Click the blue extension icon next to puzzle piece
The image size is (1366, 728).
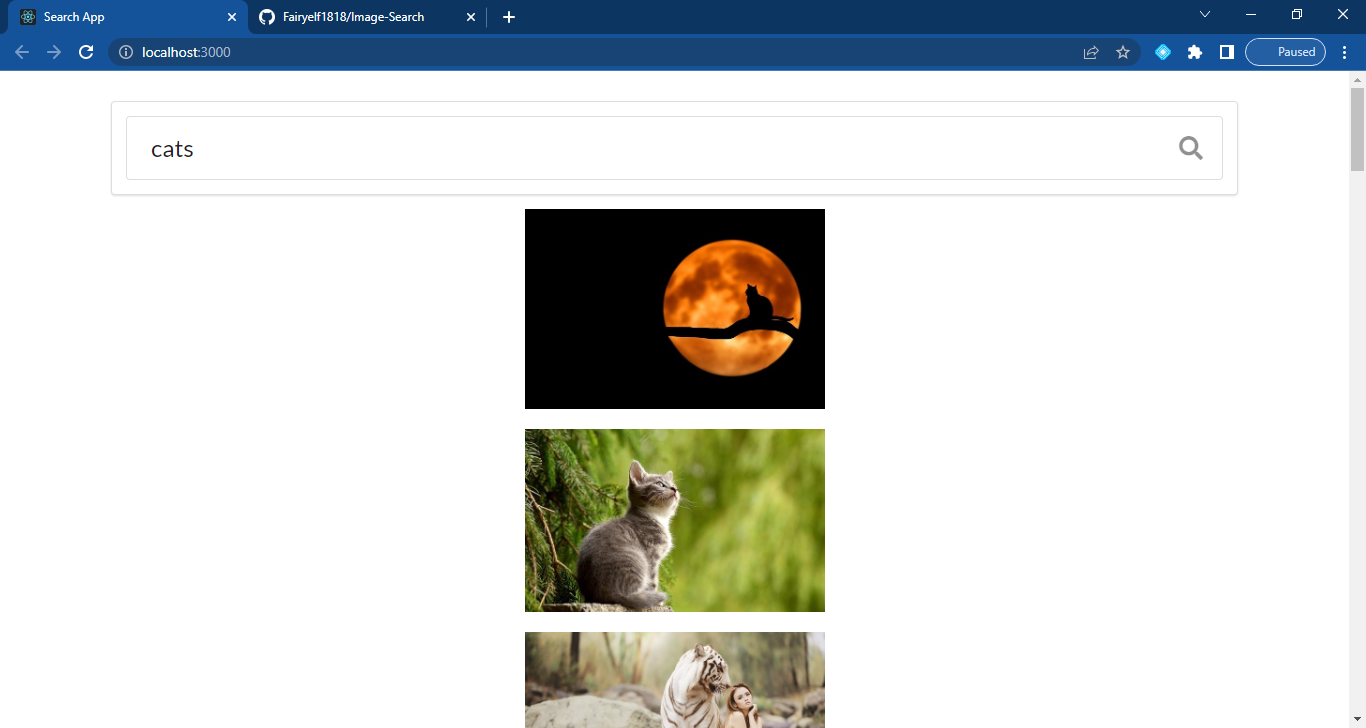1162,52
